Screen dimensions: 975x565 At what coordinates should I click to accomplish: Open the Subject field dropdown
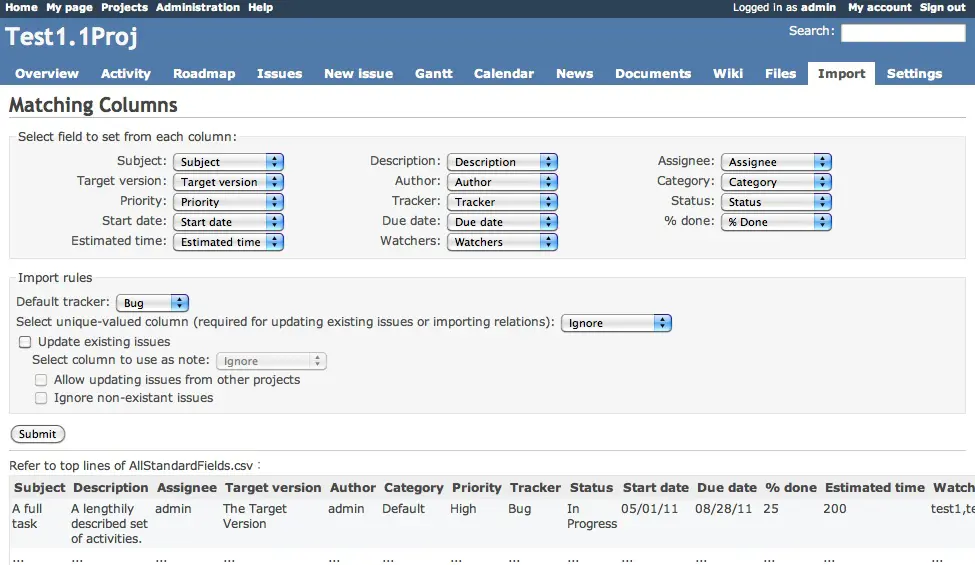click(x=228, y=162)
